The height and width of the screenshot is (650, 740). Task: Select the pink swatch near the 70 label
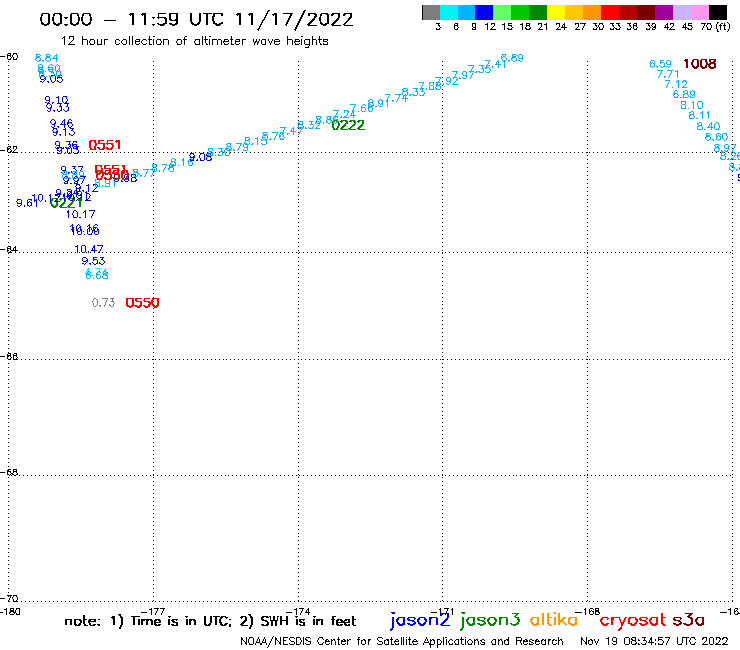699,12
